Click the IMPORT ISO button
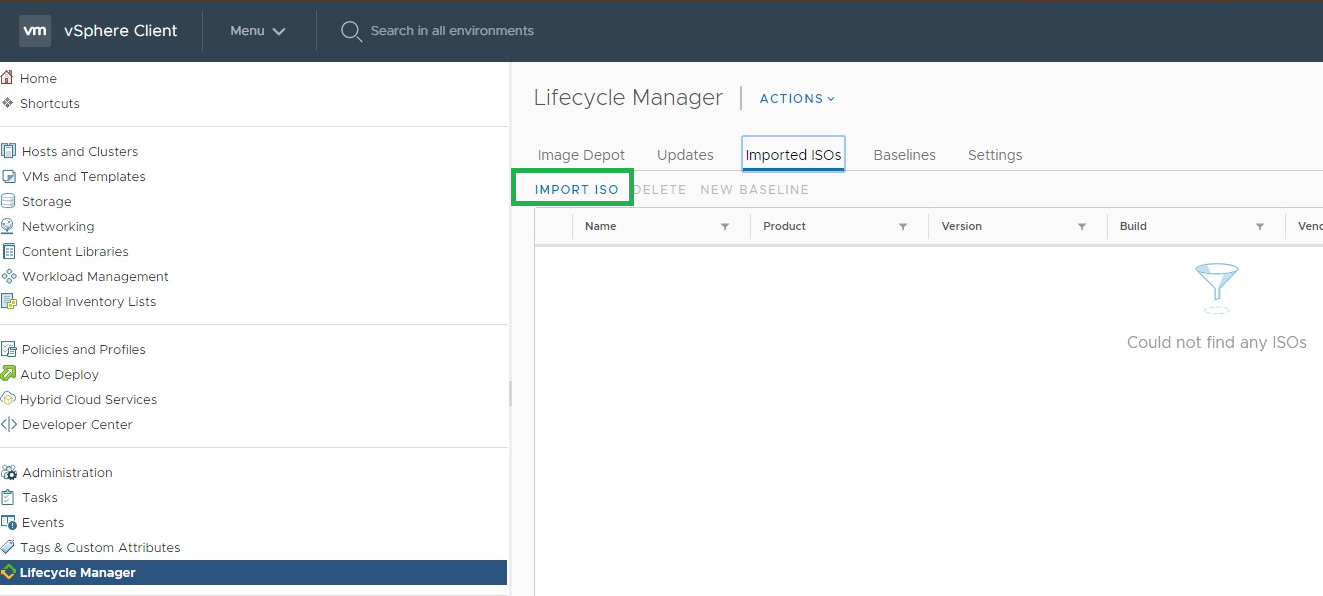This screenshot has height=596, width=1323. 577,189
